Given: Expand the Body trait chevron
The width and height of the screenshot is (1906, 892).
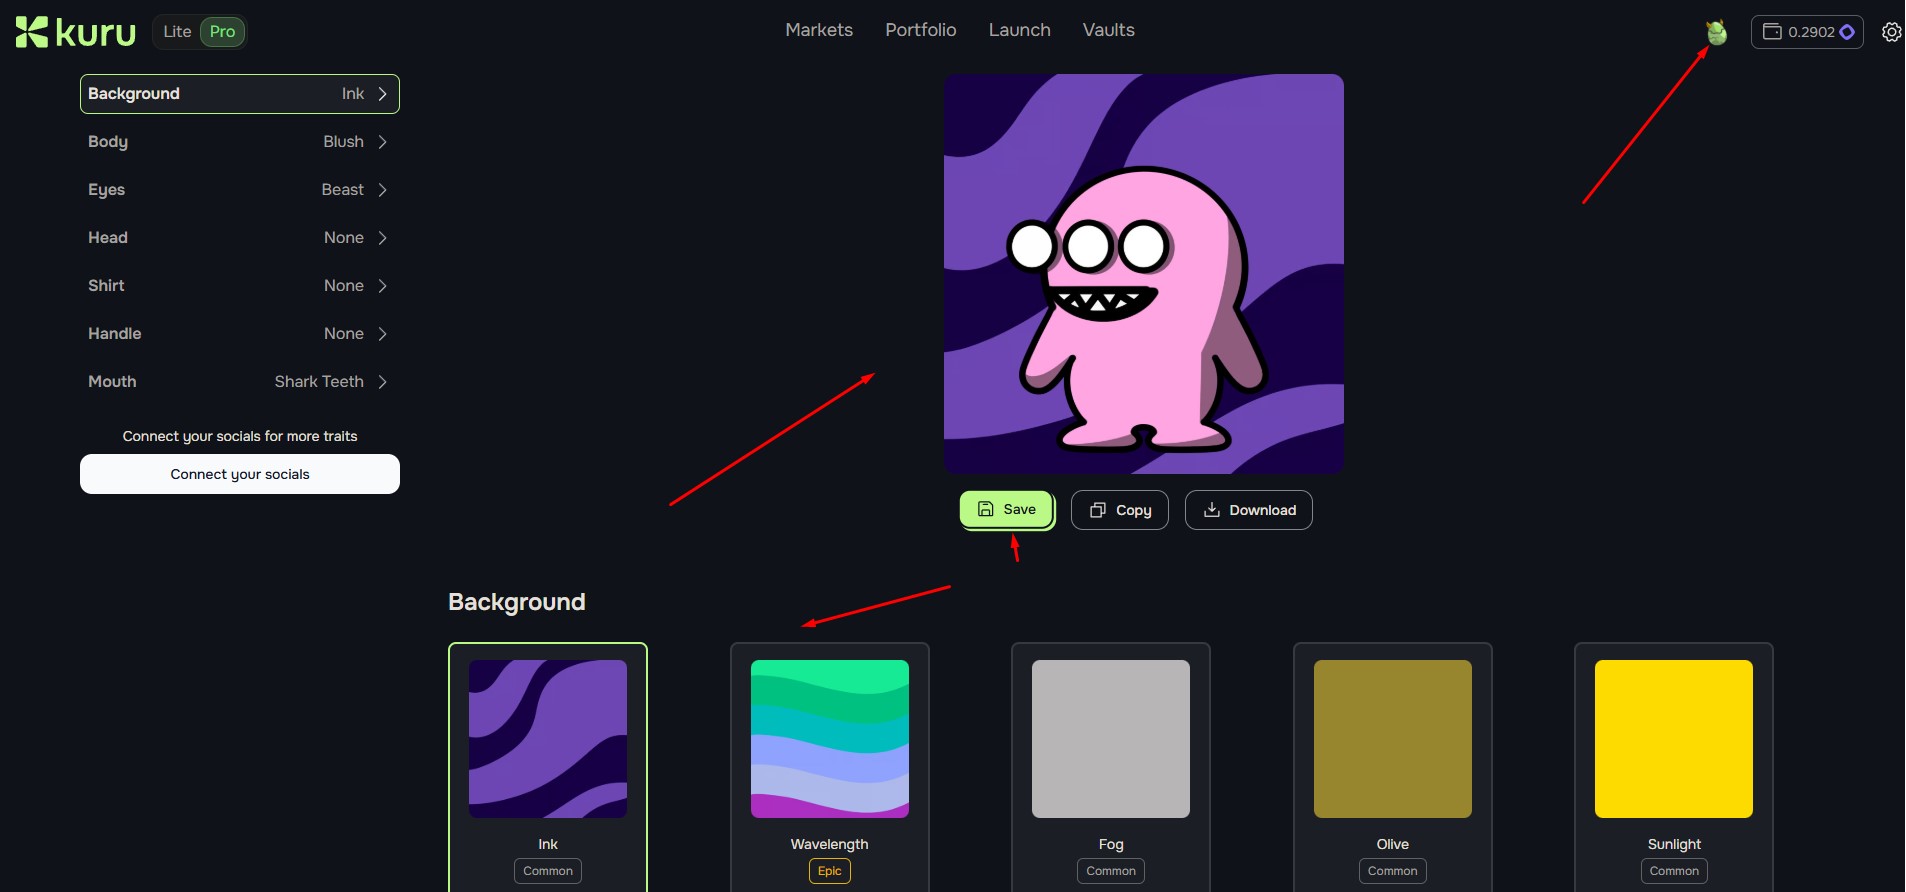Looking at the screenshot, I should coord(382,142).
